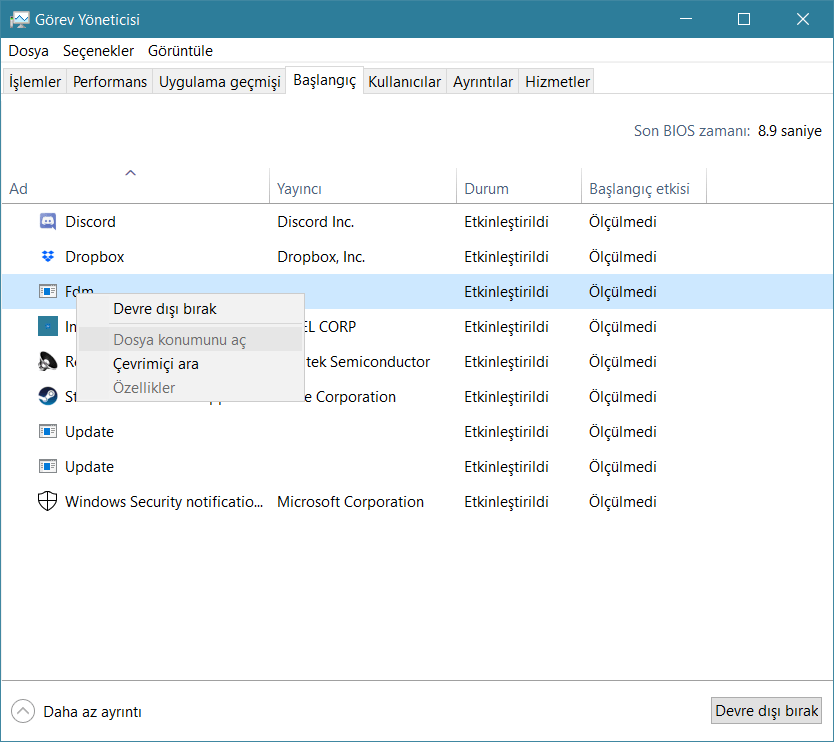Click the publisher text Dropbox, Inc.
The image size is (834, 742).
[x=321, y=257]
